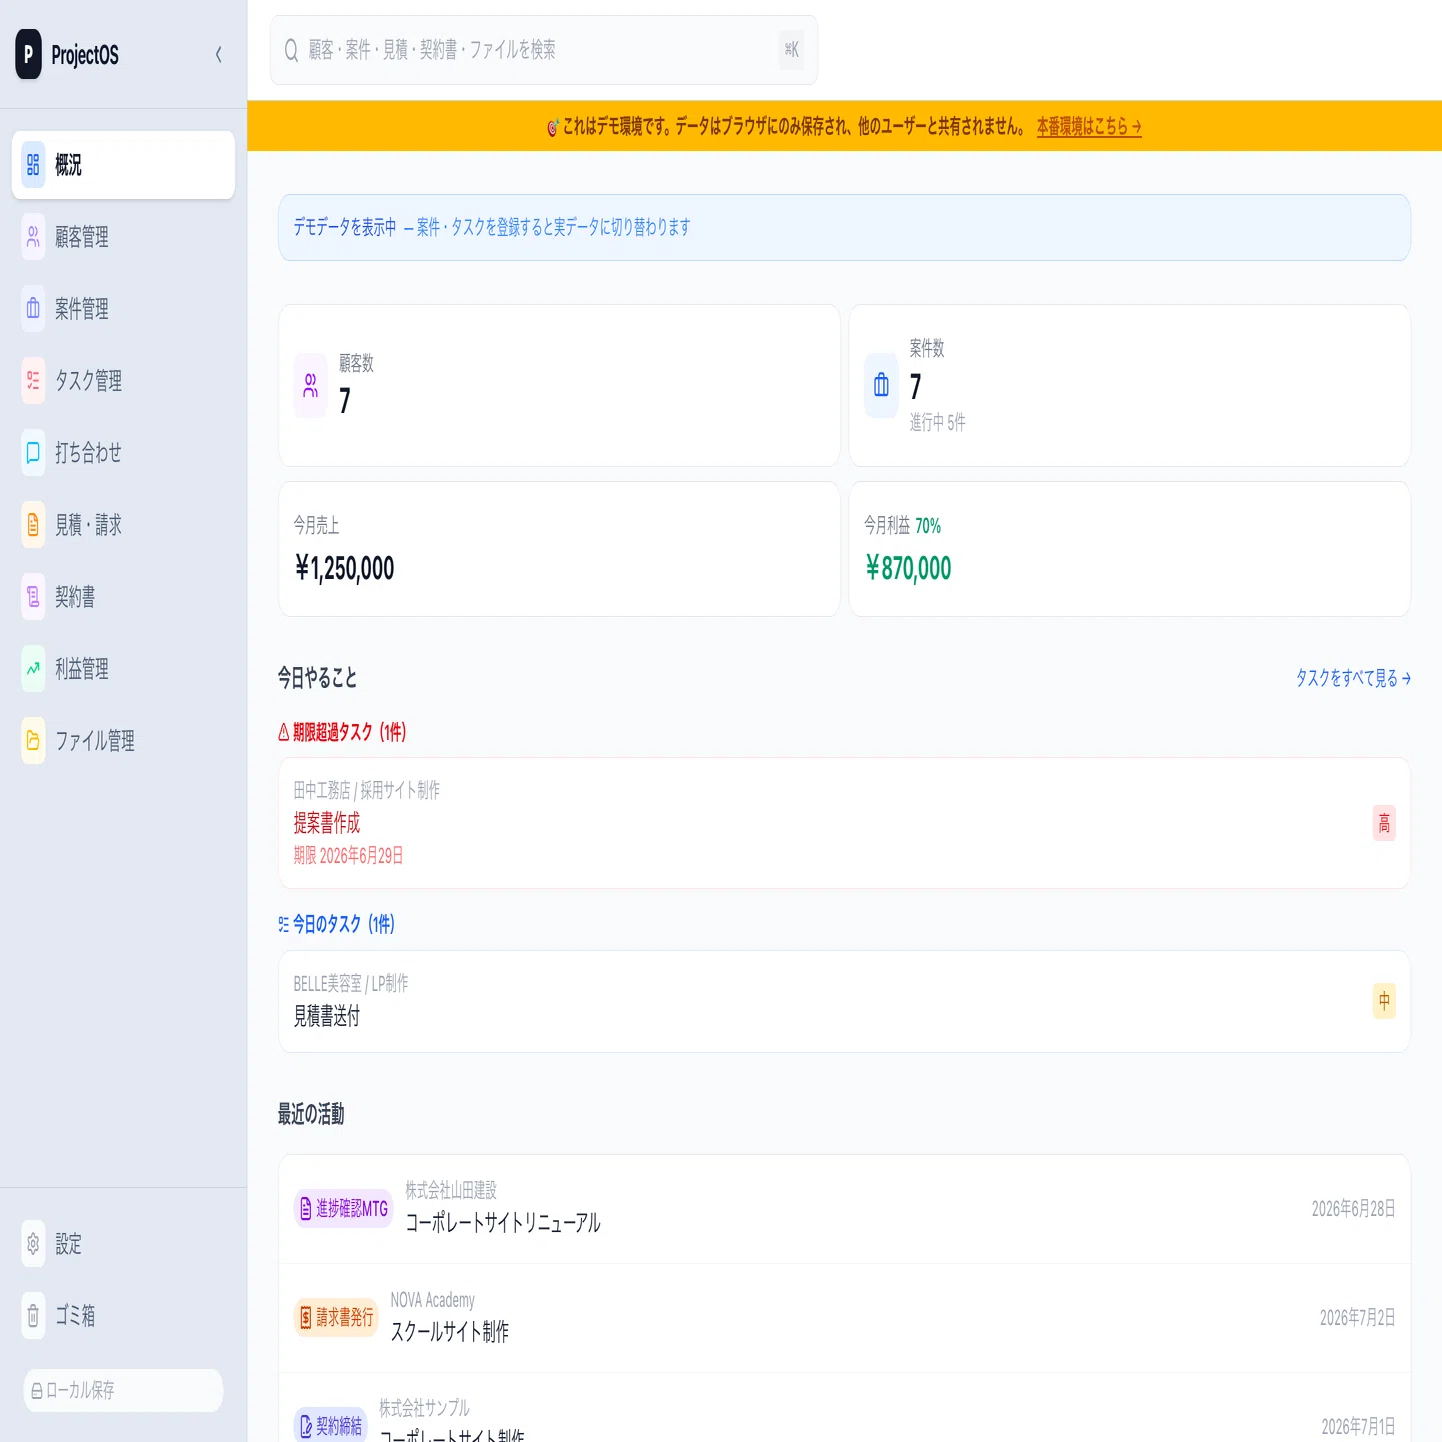1442x1442 pixels.
Task: Click the 進行中 5件 text
Action: [937, 423]
